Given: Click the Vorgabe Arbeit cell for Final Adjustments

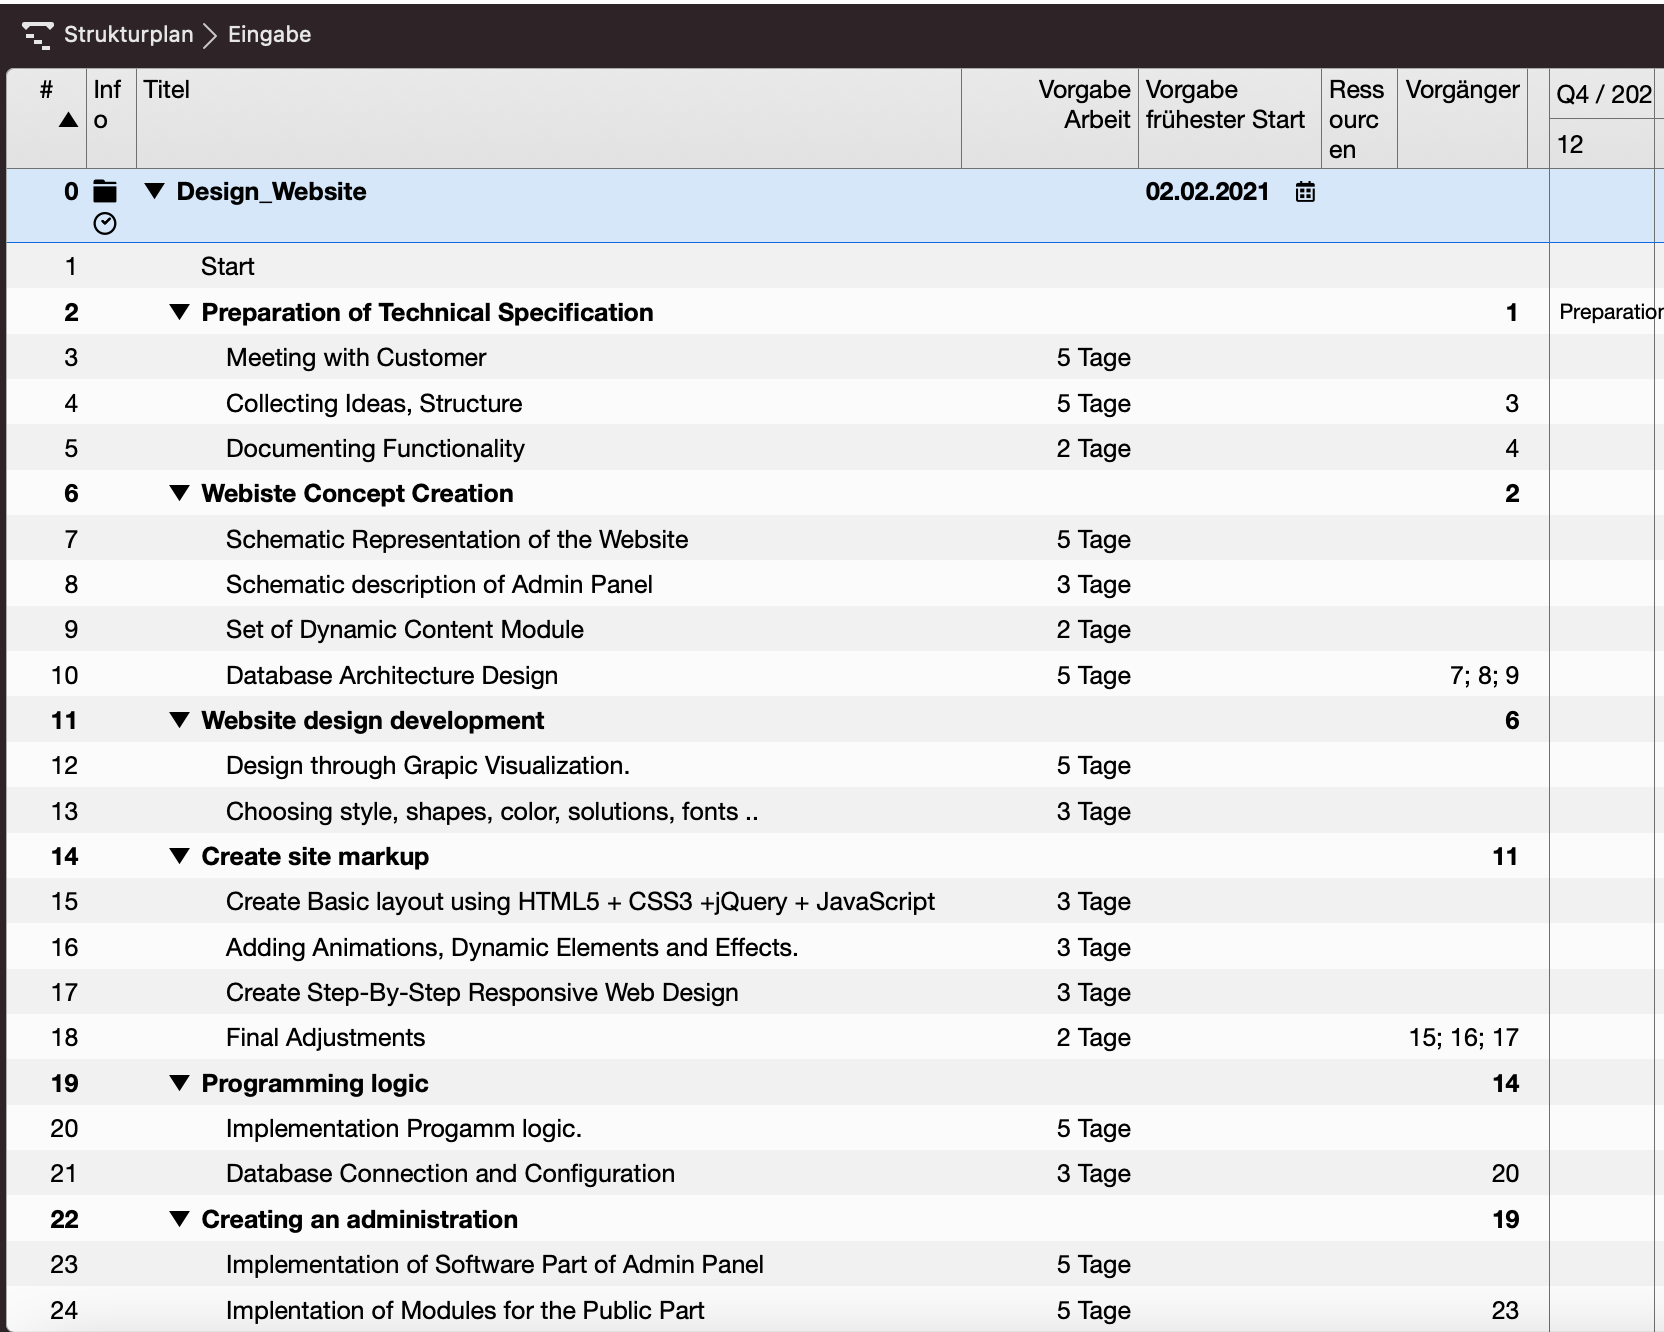Looking at the screenshot, I should 1093,1038.
